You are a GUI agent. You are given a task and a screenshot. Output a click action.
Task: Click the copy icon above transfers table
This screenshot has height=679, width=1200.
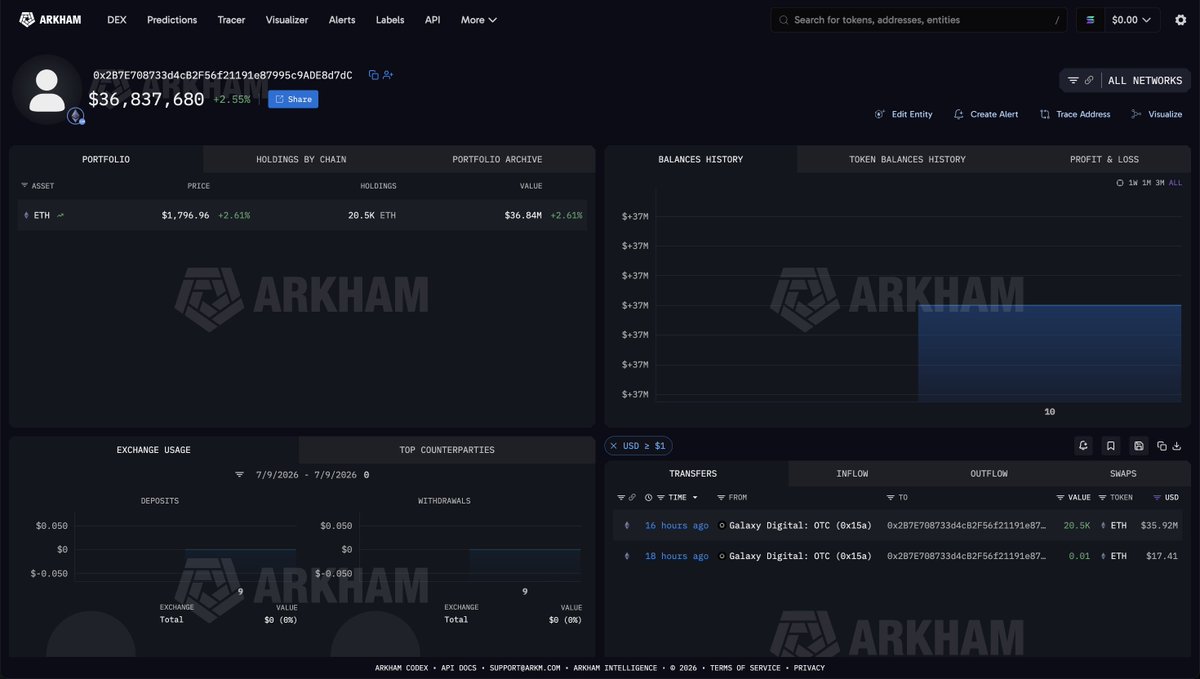click(x=1162, y=446)
